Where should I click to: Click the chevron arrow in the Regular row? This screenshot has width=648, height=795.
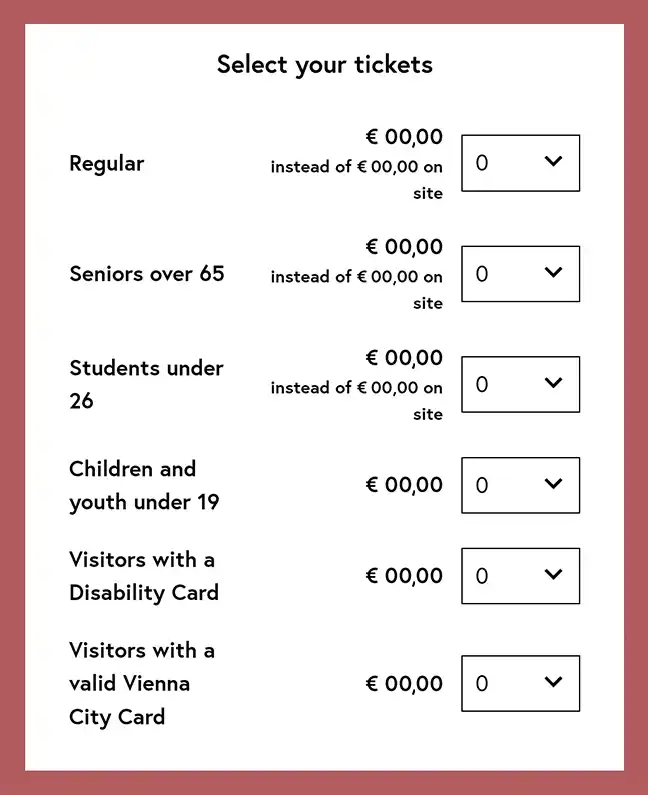tap(553, 161)
